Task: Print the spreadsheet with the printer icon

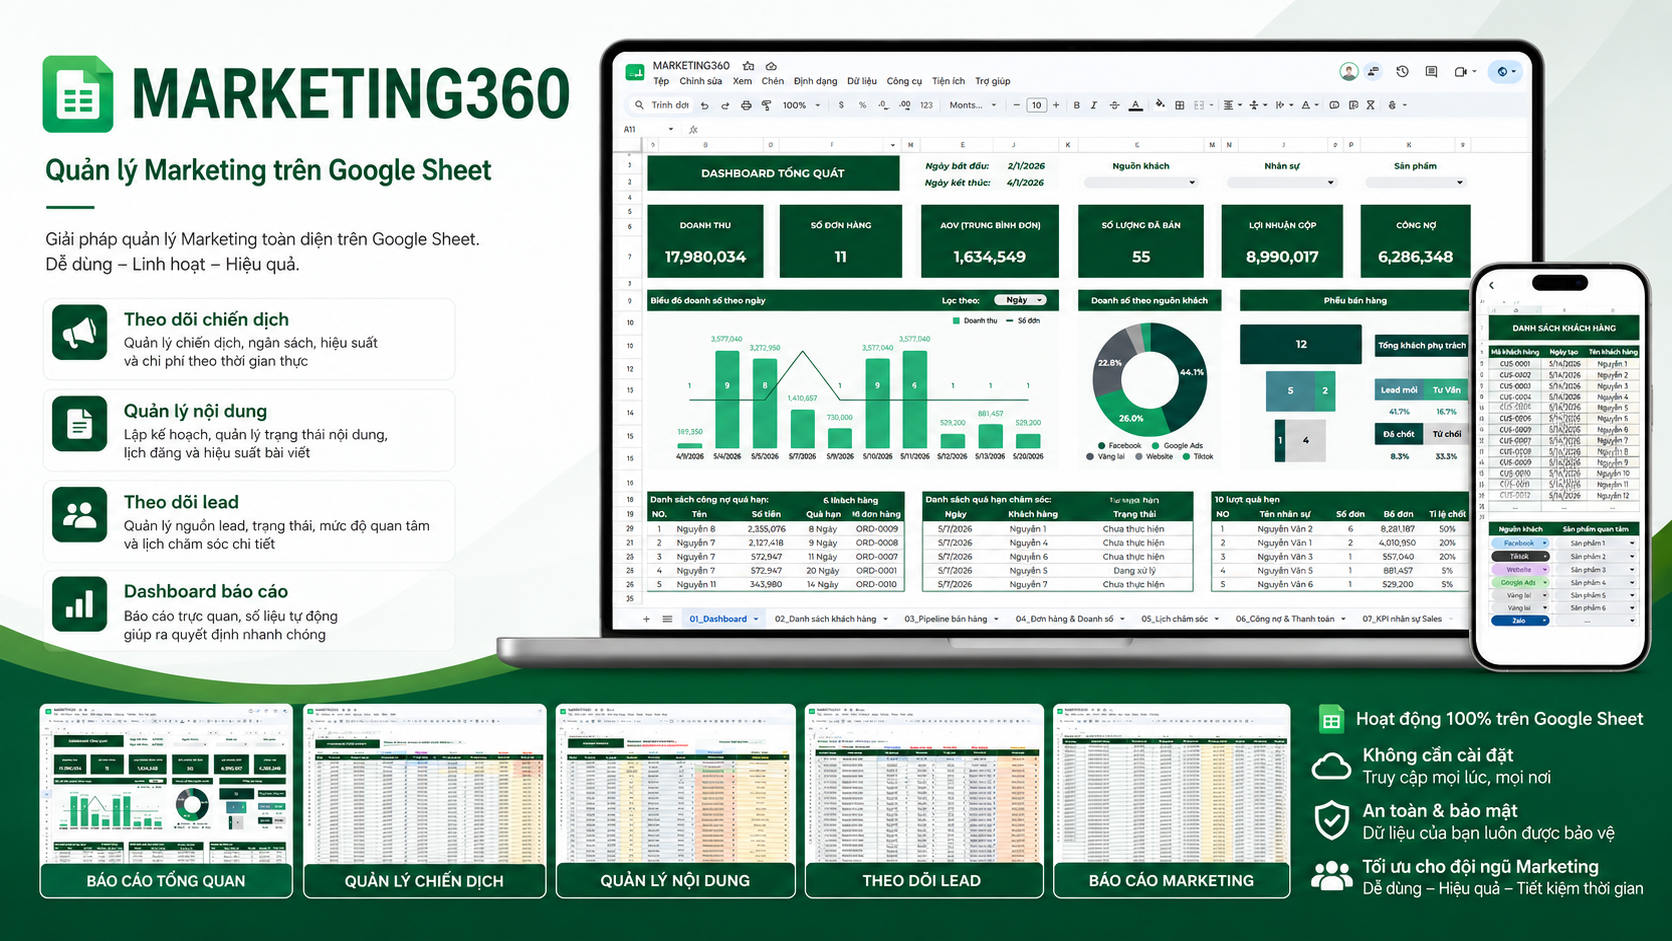Action: point(746,105)
